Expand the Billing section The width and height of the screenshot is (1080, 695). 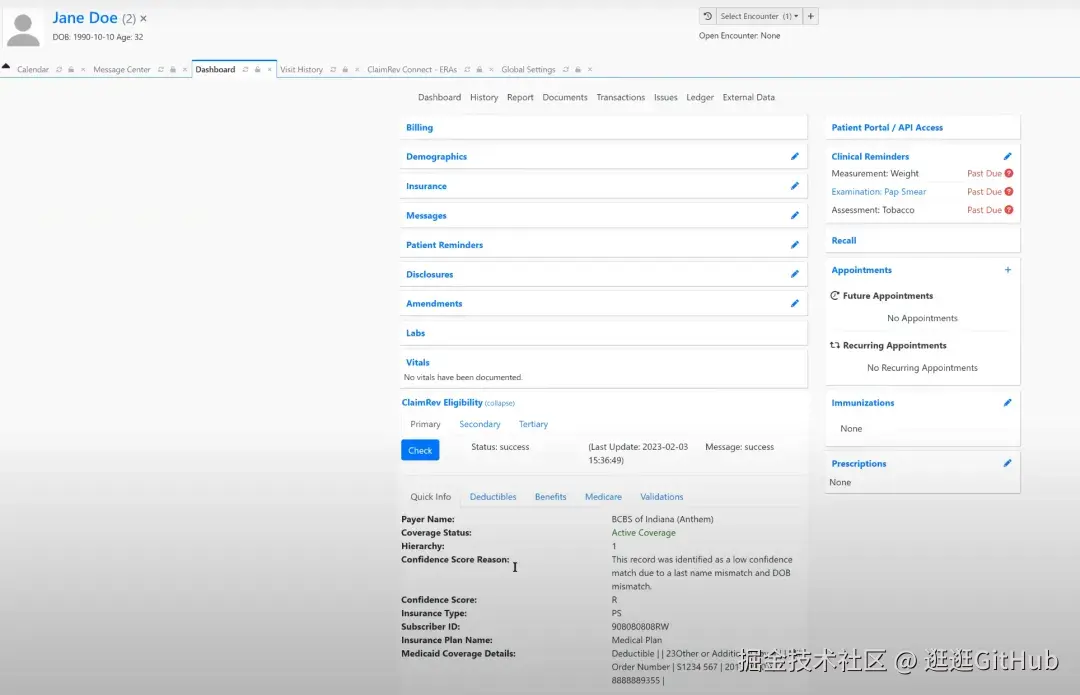(419, 127)
